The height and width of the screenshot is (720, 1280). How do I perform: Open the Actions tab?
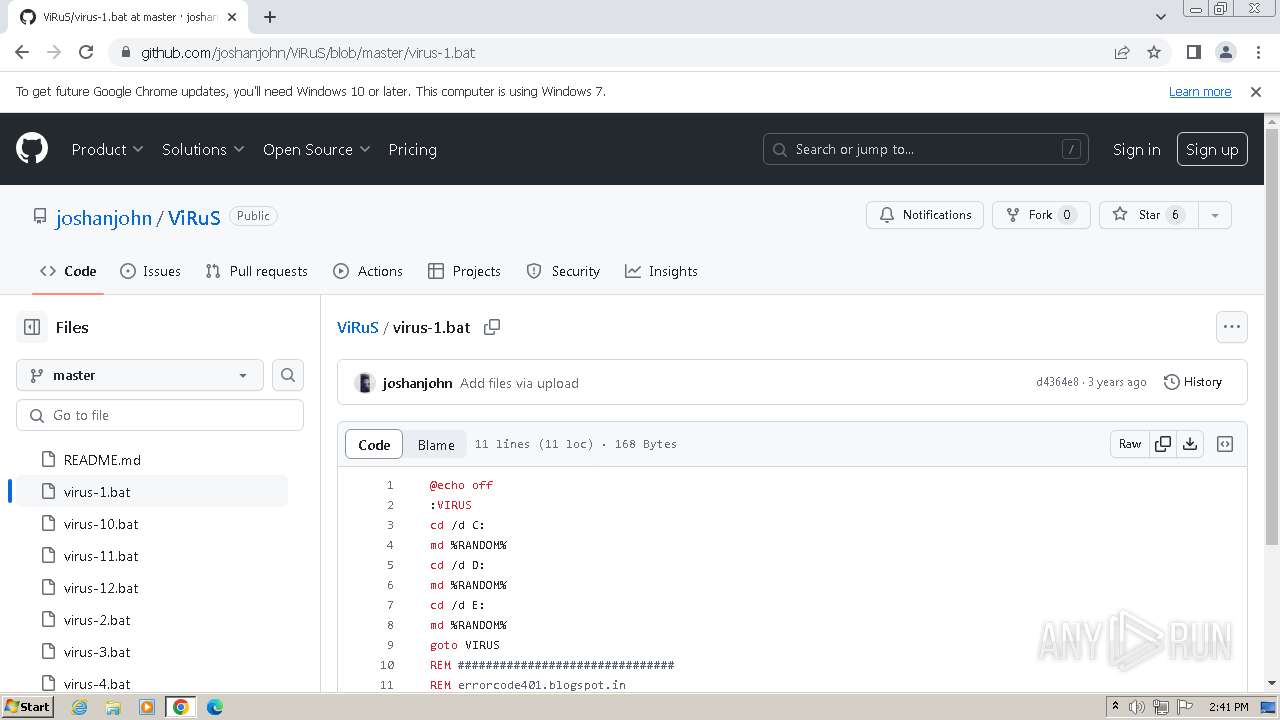(367, 271)
